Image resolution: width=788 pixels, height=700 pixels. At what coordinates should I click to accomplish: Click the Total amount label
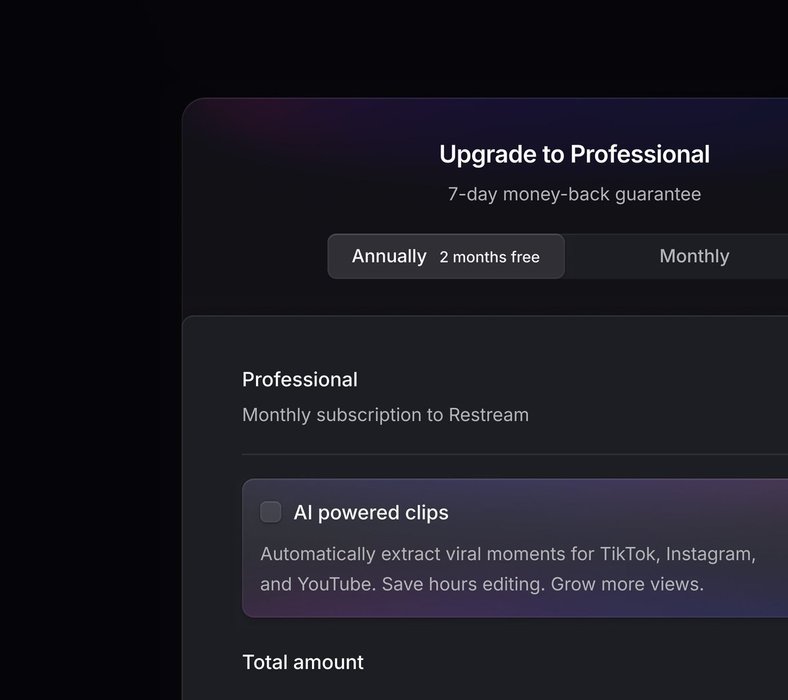(303, 662)
